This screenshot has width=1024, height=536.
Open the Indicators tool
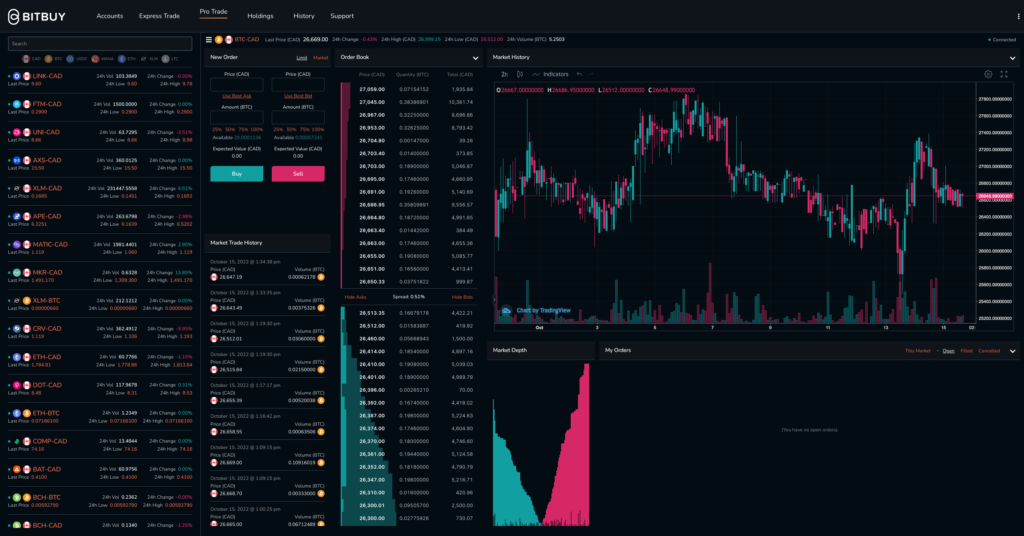550,74
